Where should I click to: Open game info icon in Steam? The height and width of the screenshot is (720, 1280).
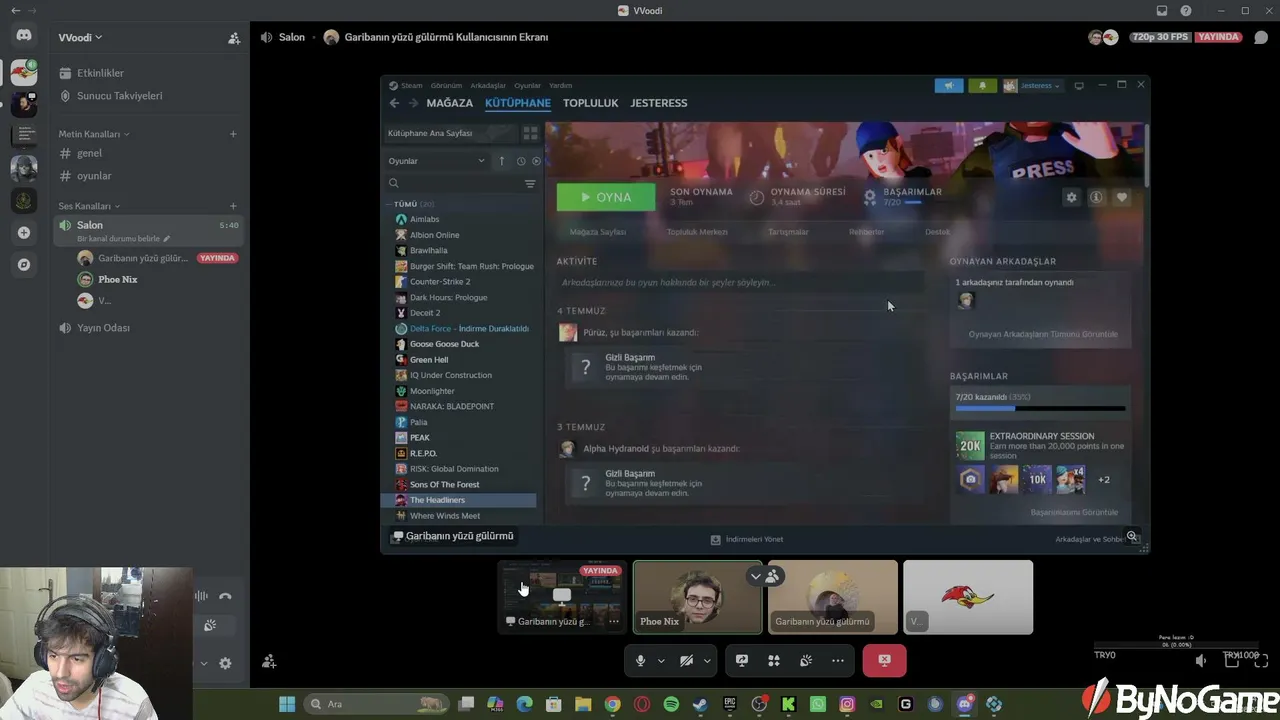click(x=1097, y=198)
